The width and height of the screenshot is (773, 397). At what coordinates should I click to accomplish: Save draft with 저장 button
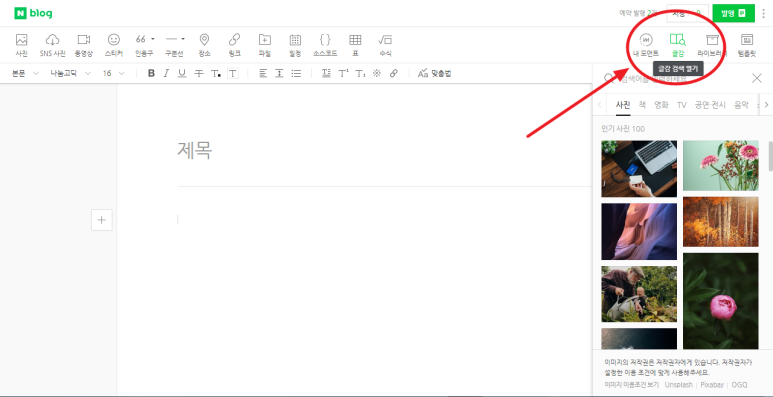[687, 13]
